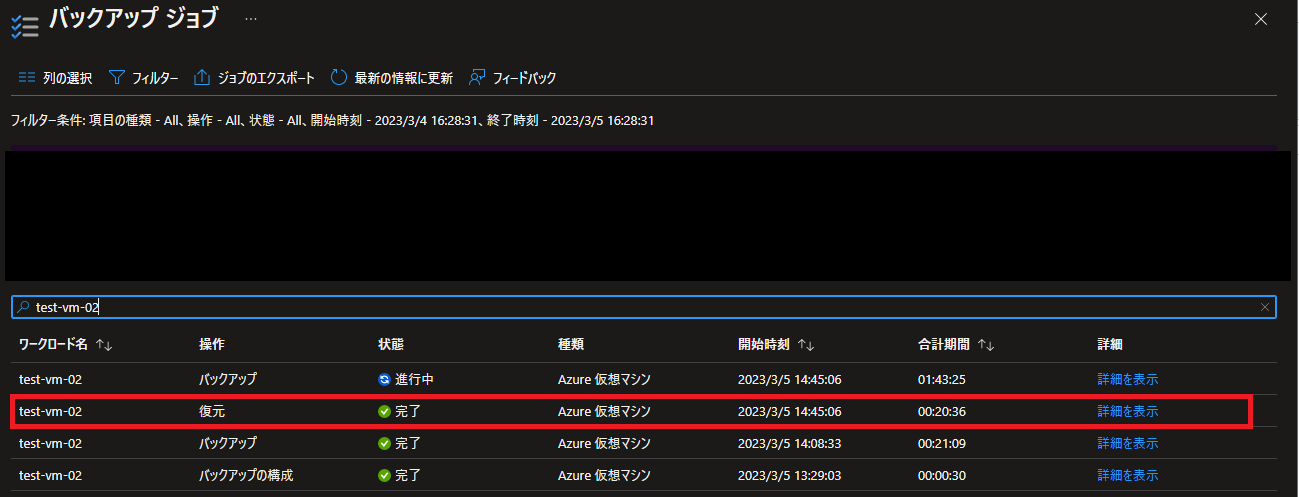Click the filter funnel icon
Viewport: 1299px width, 497px height.
click(116, 77)
